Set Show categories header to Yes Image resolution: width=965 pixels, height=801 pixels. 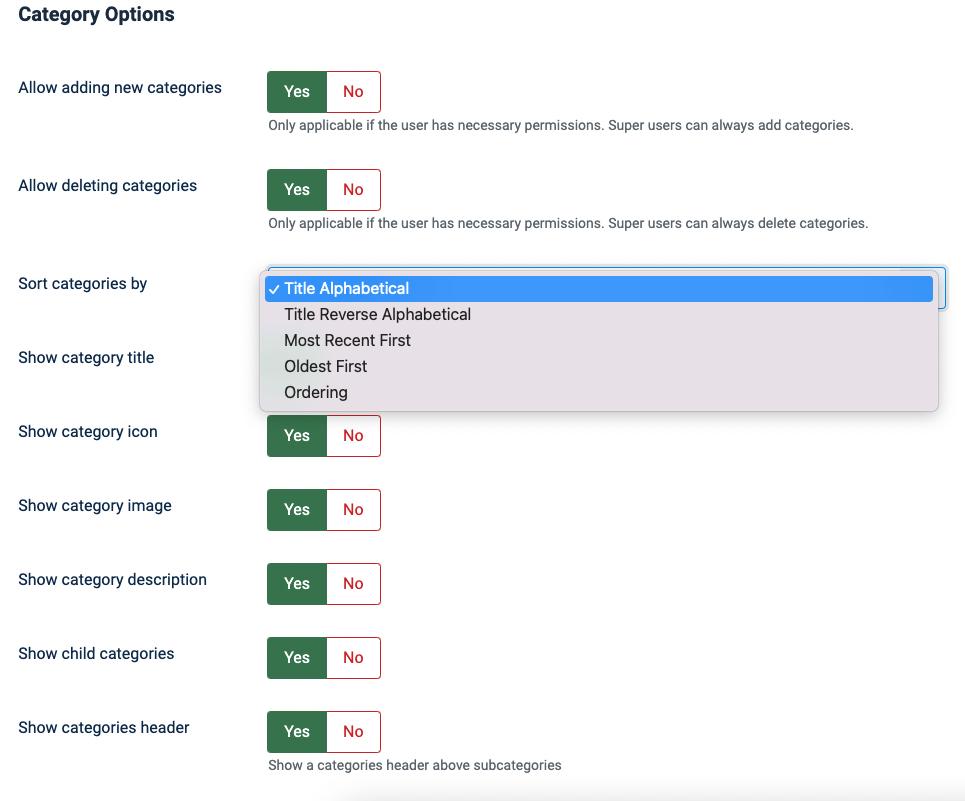[x=297, y=731]
